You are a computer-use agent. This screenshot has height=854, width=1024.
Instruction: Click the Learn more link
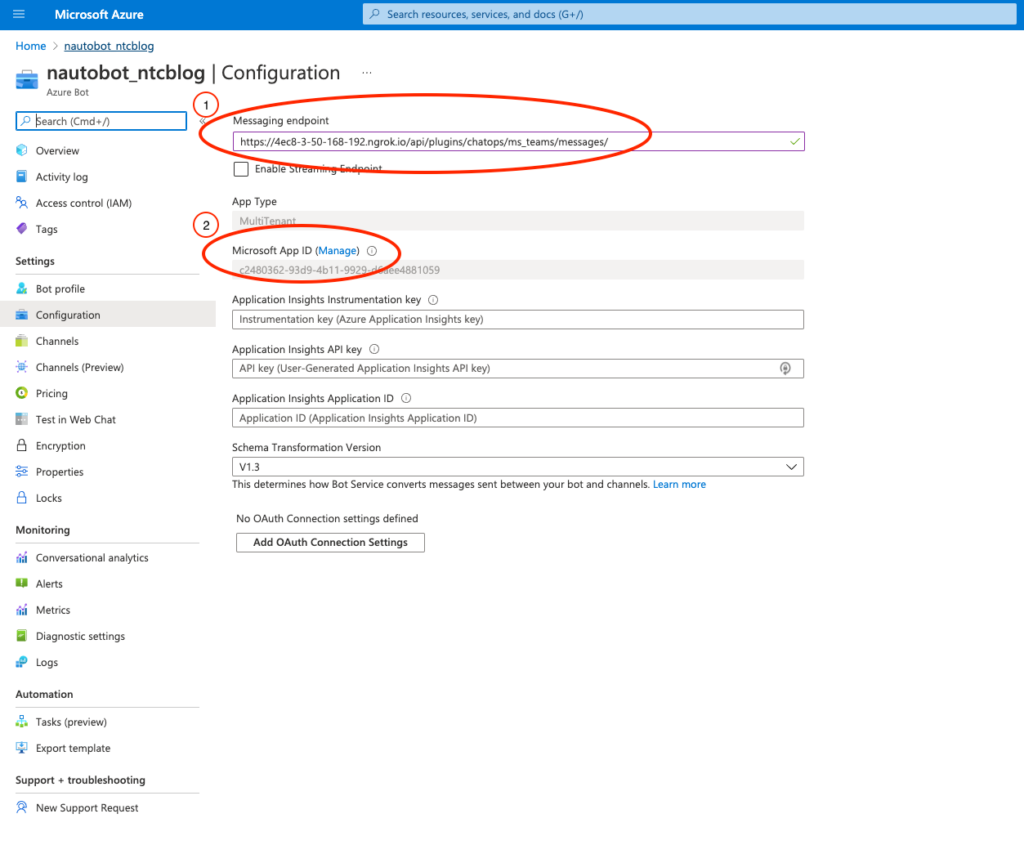pos(679,484)
